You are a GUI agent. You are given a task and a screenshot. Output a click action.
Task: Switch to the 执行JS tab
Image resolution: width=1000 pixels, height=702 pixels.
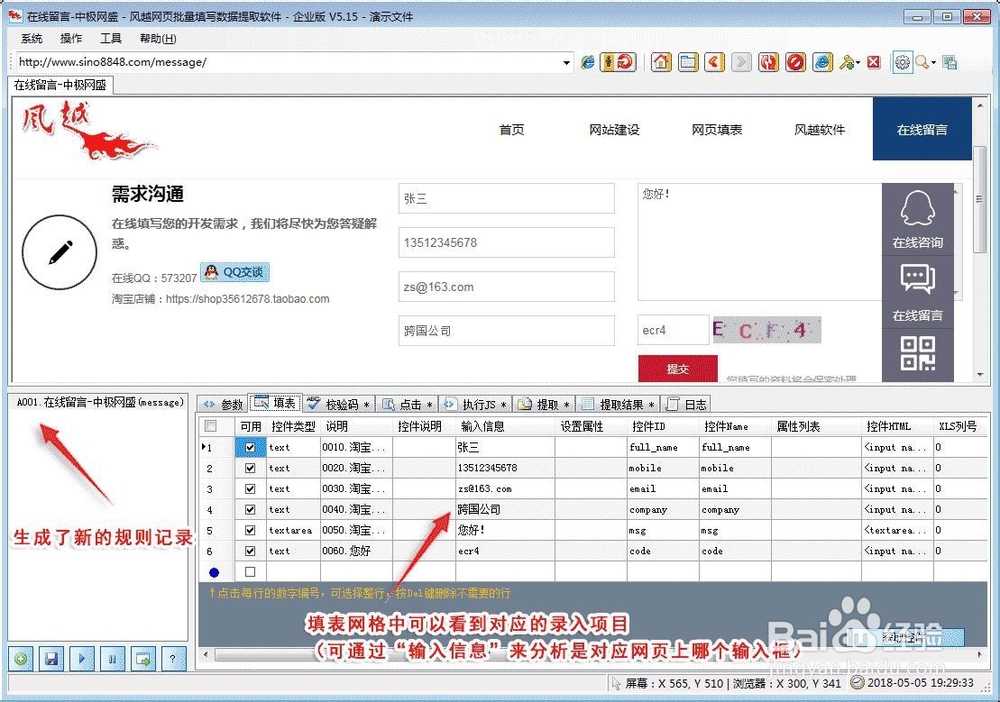coord(475,404)
